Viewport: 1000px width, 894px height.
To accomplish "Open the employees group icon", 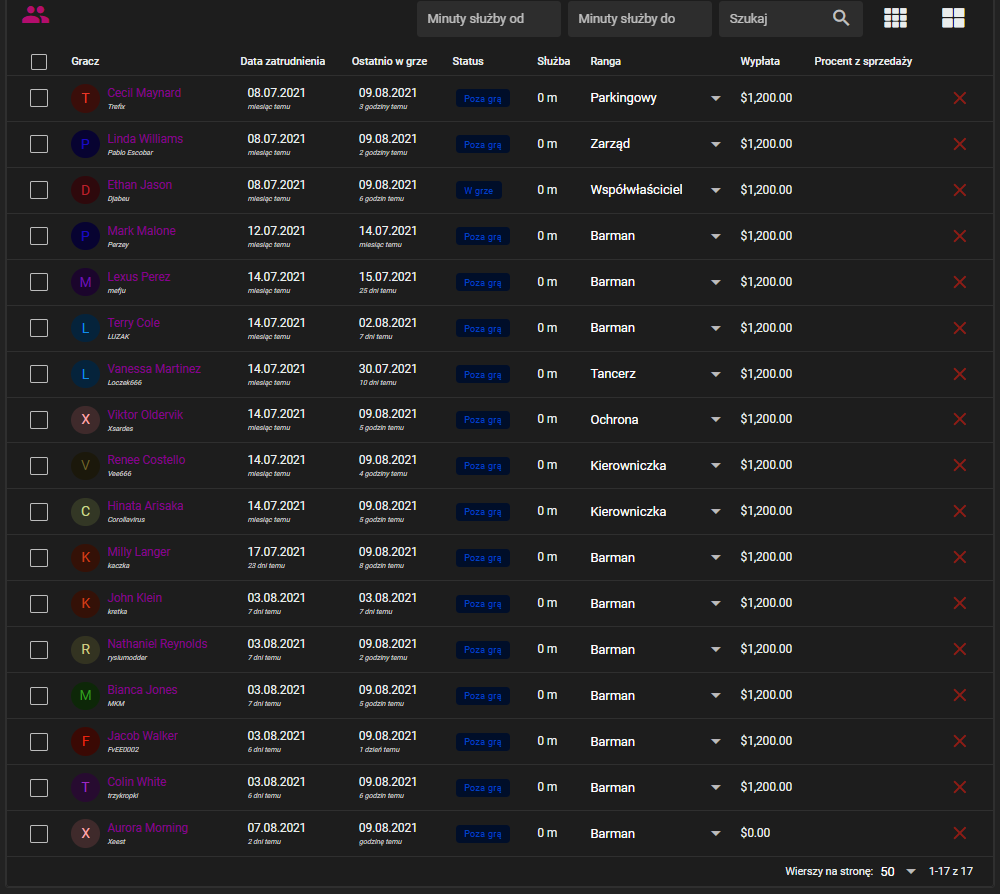I will pos(35,15).
